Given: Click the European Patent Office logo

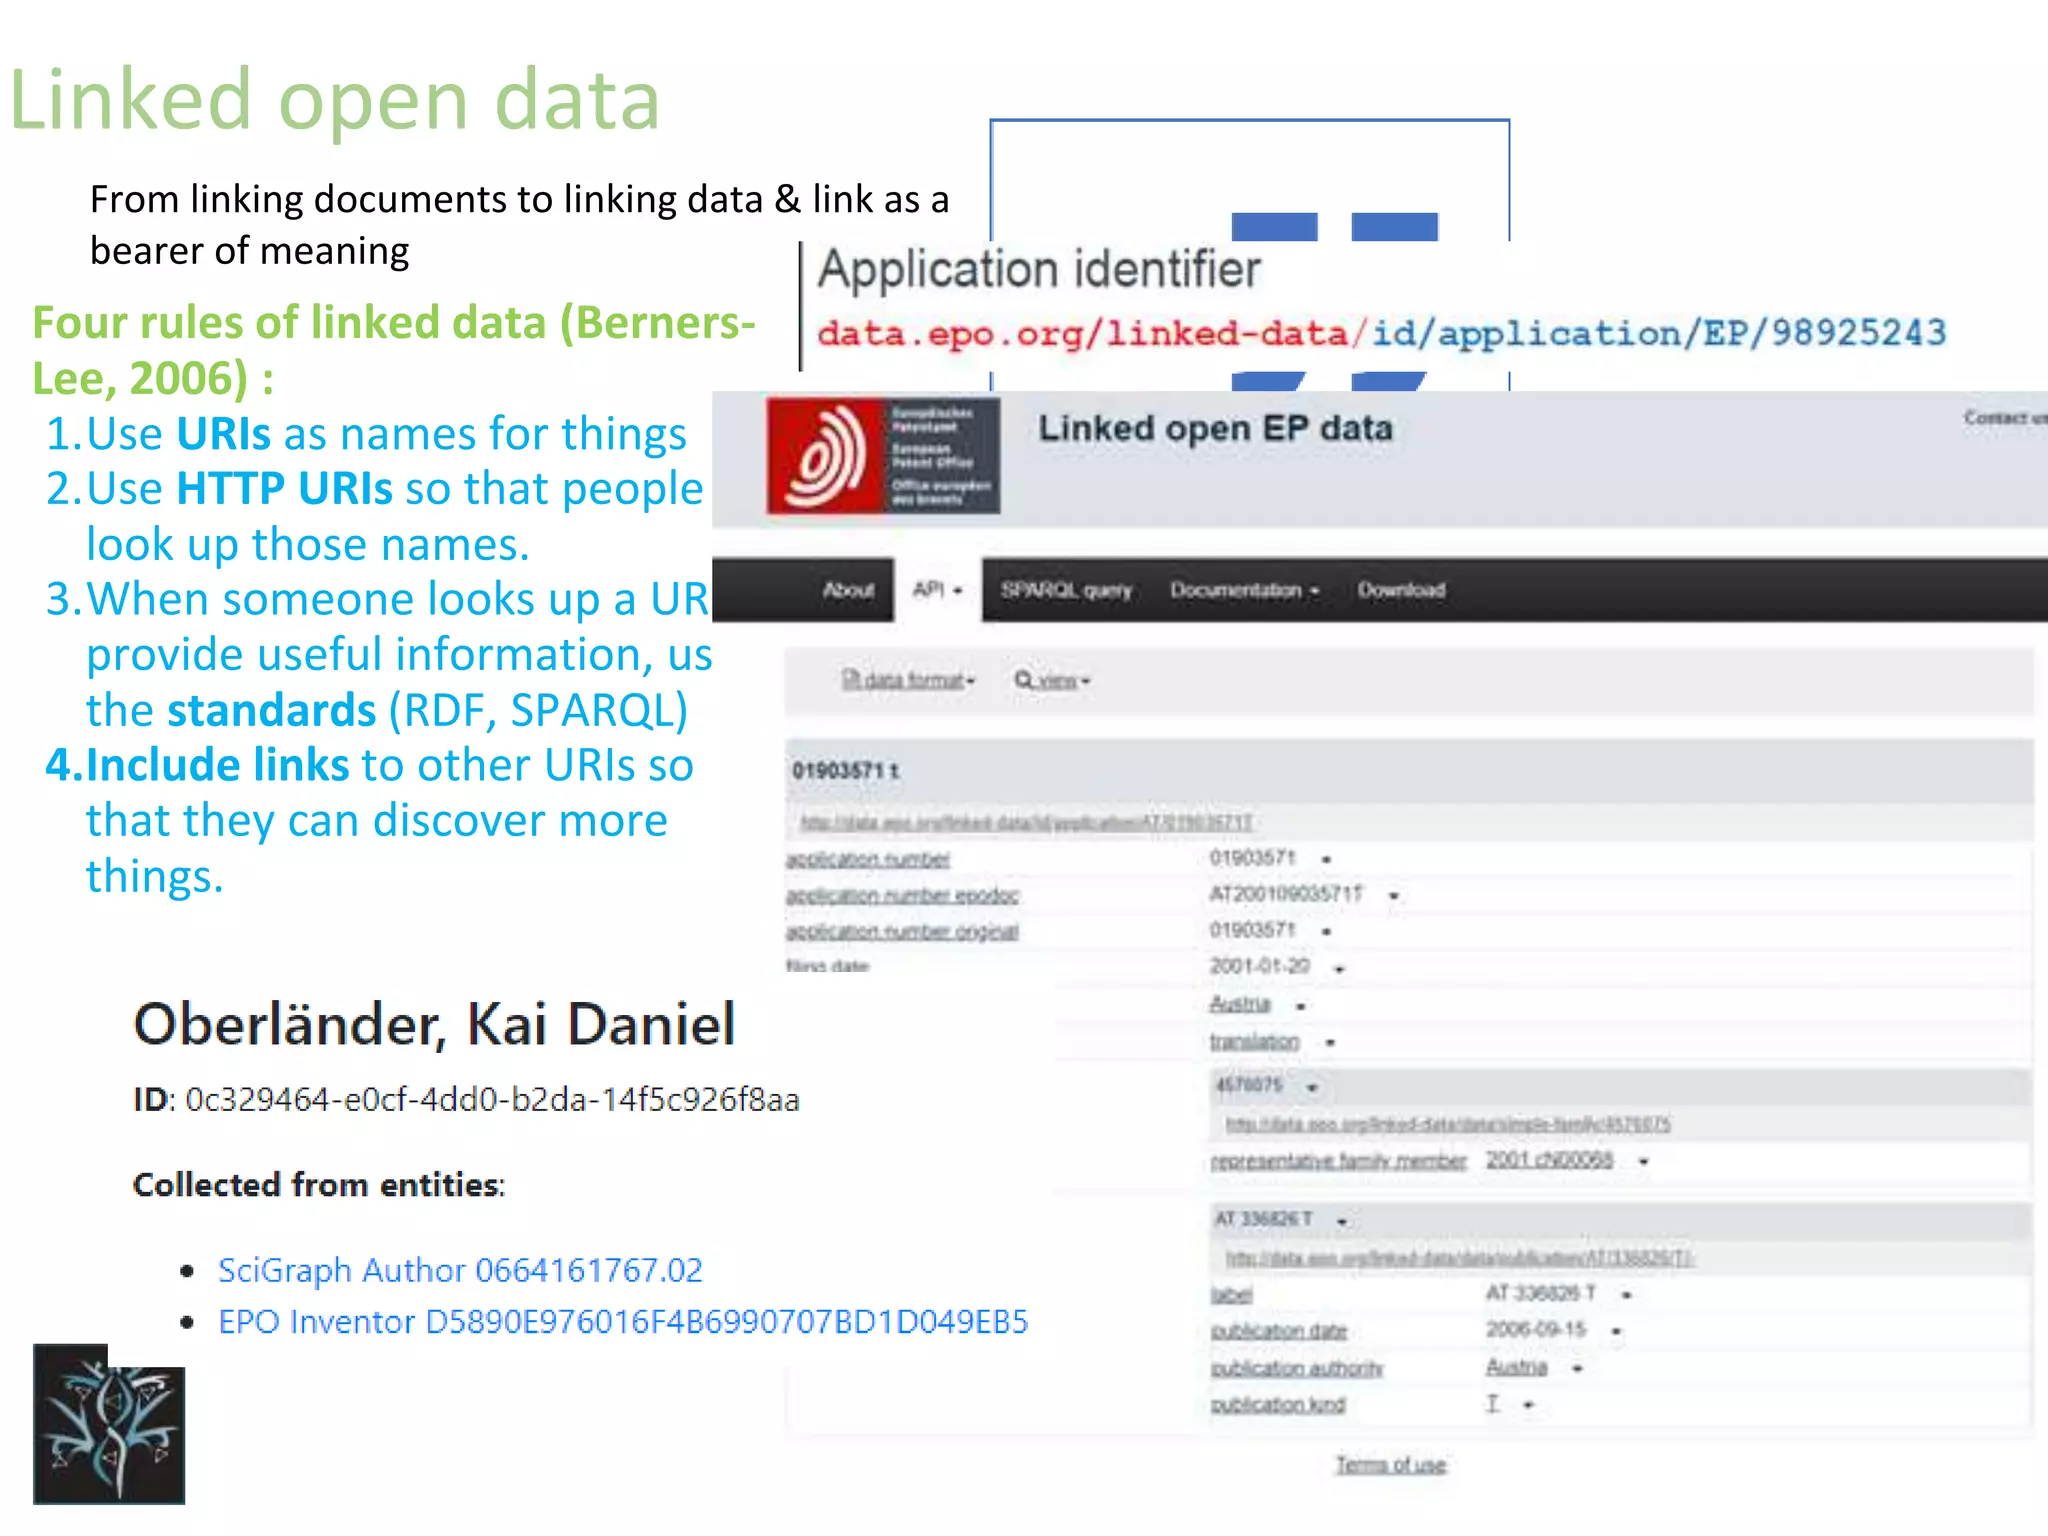Looking at the screenshot, I should pyautogui.click(x=883, y=456).
